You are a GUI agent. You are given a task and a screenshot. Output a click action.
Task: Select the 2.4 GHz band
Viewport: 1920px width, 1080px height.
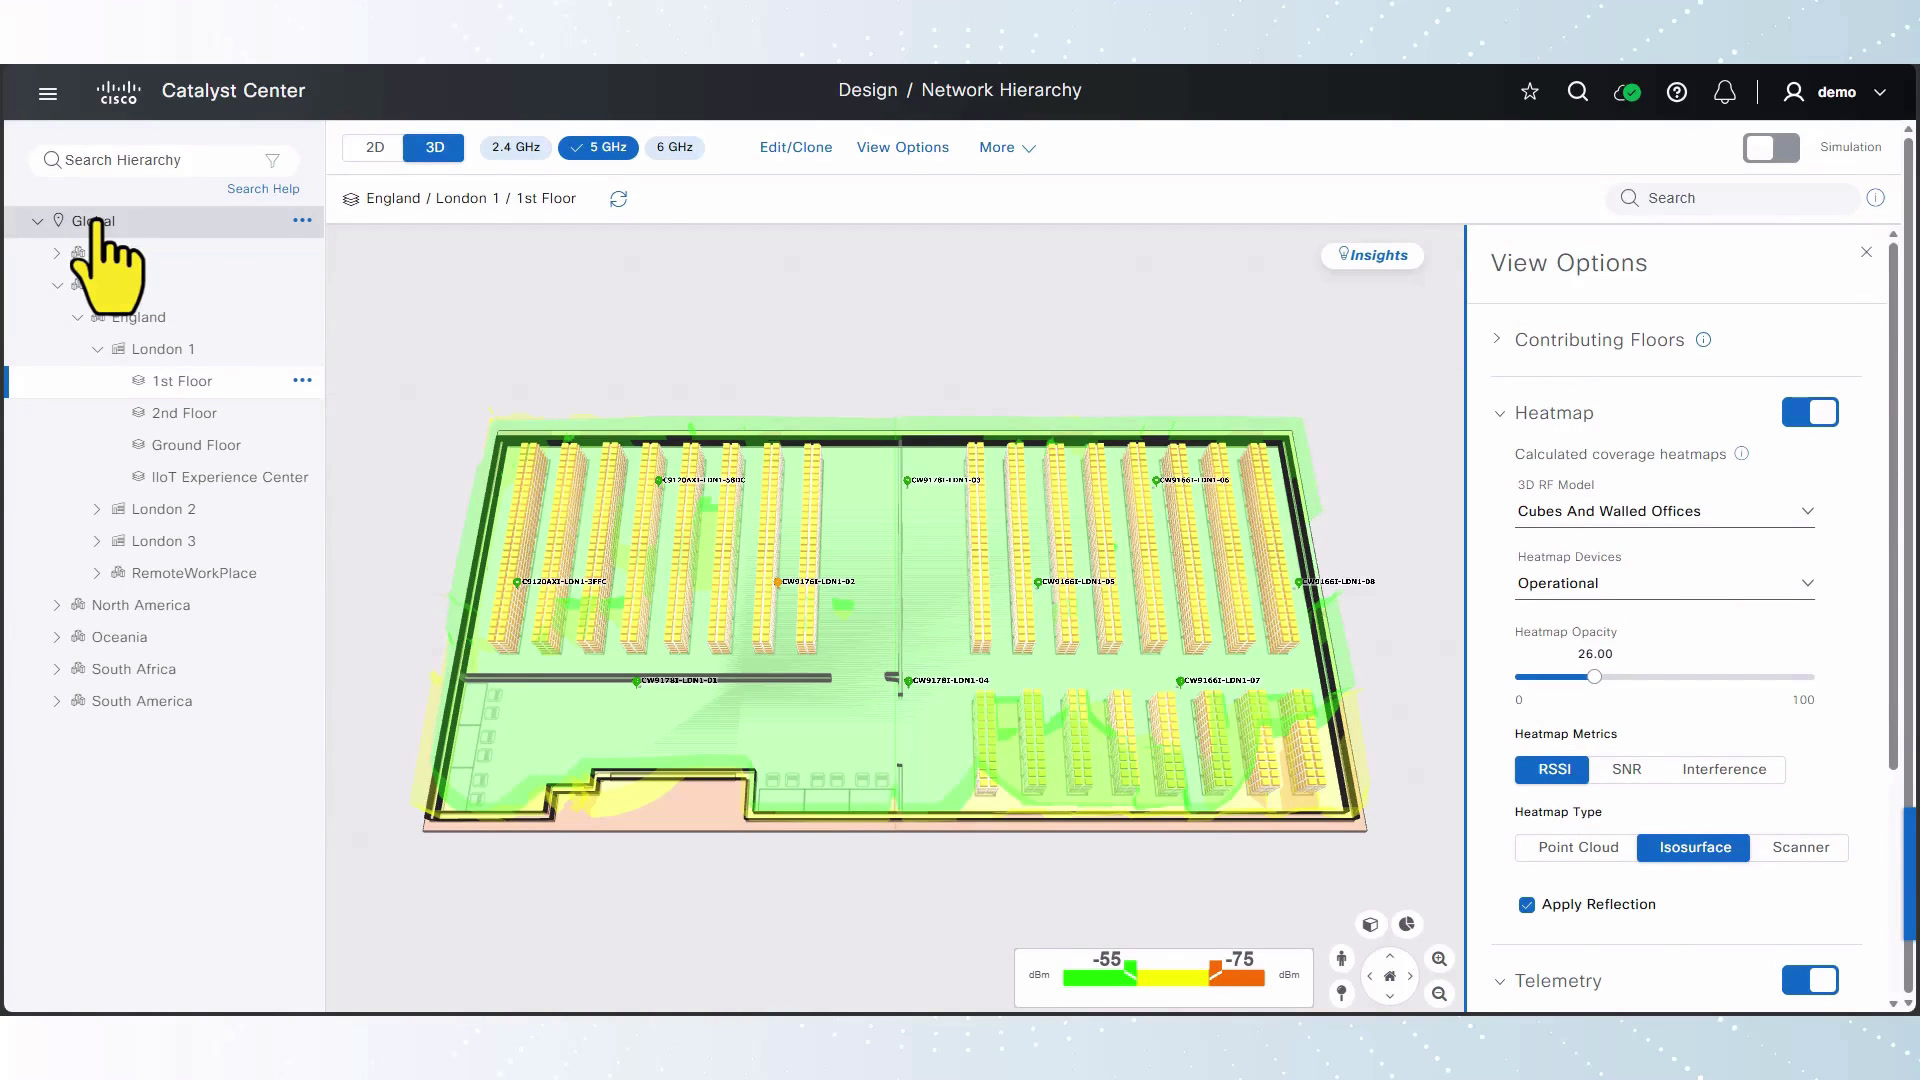coord(515,148)
